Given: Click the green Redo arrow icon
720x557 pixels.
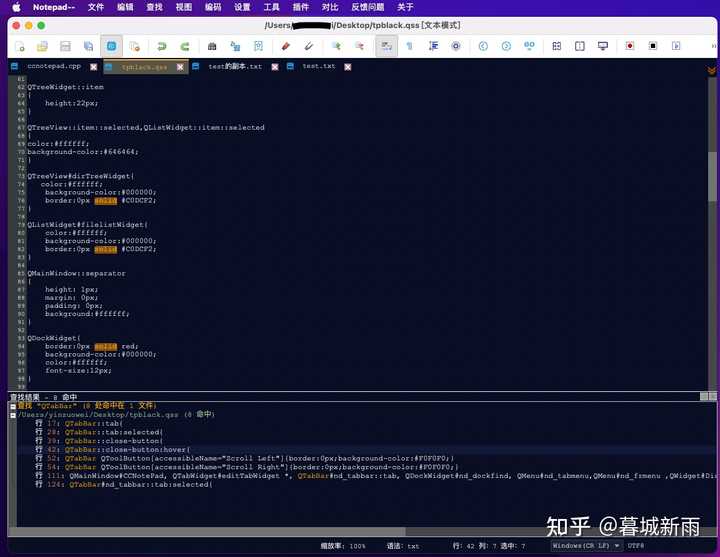Looking at the screenshot, I should [x=185, y=46].
